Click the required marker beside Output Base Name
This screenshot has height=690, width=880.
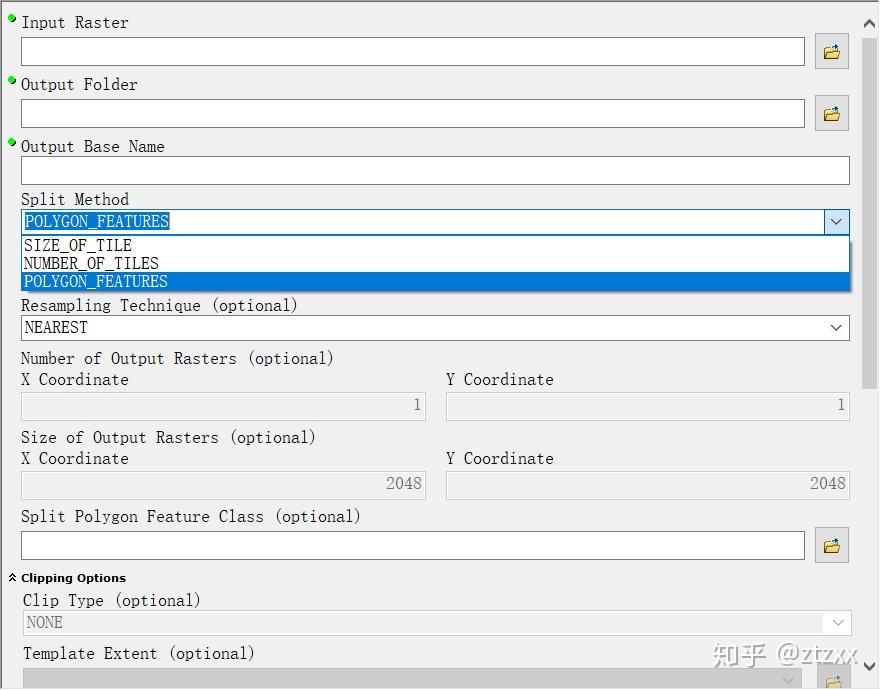point(11,141)
